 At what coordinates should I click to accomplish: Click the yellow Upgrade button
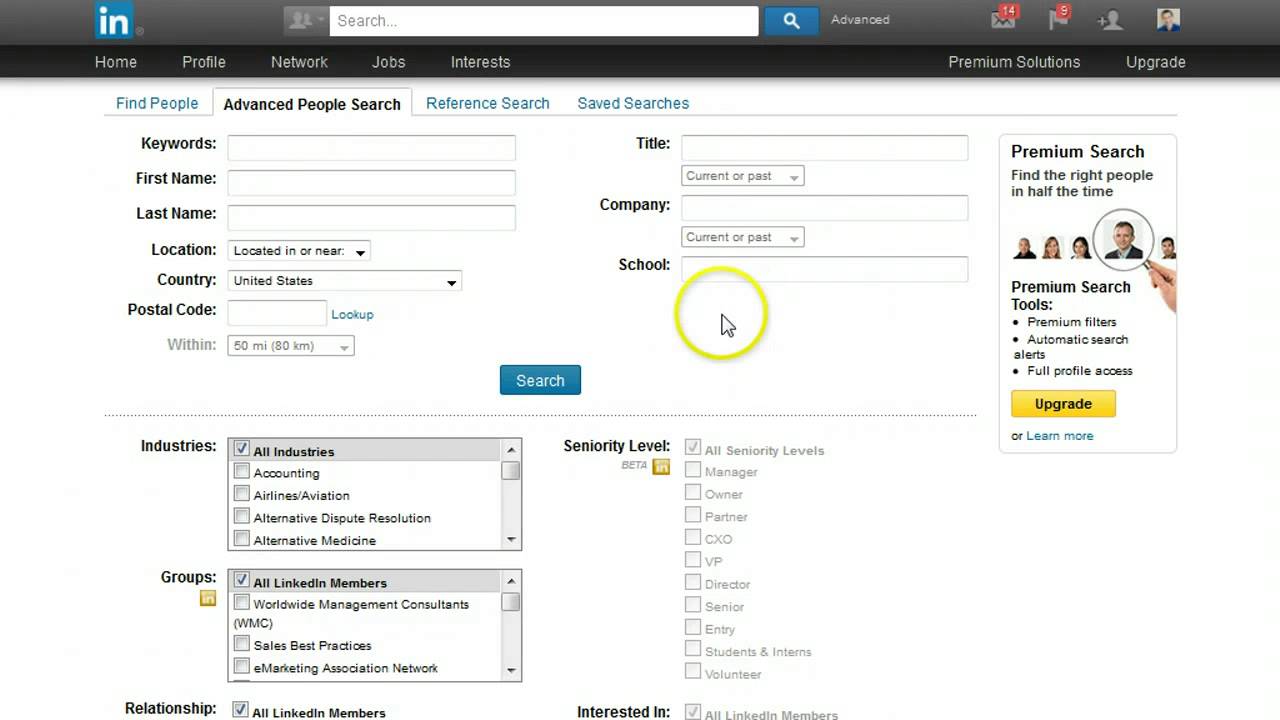pos(1063,404)
